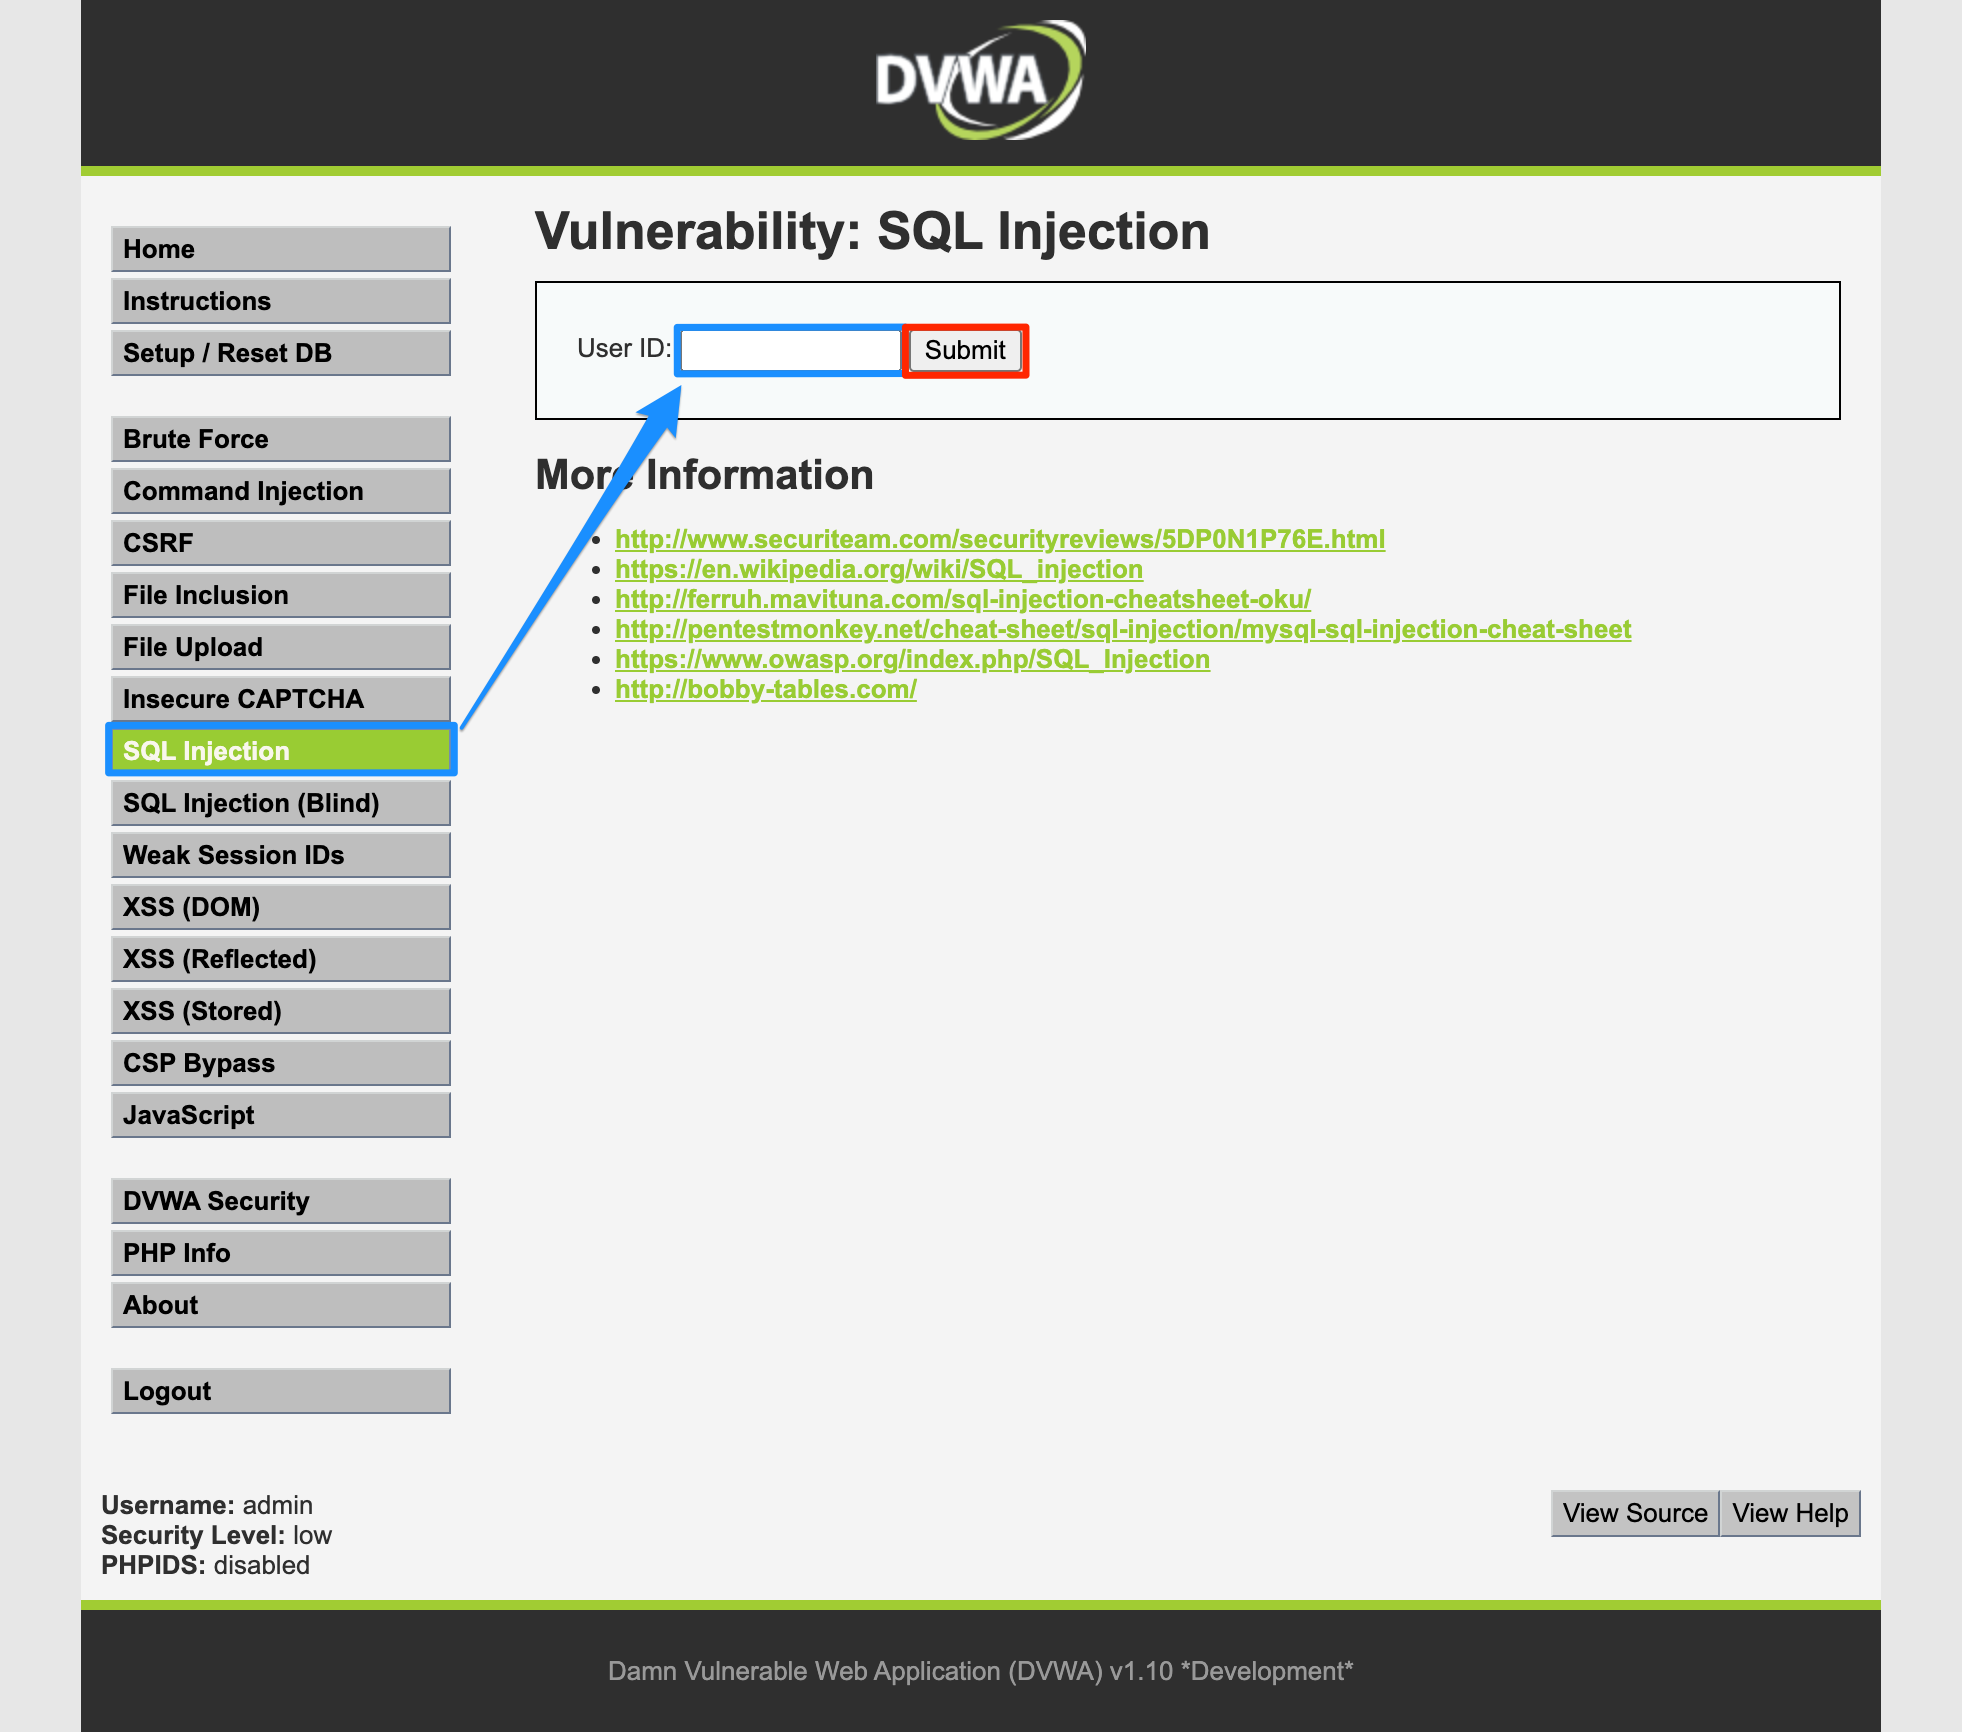Open the About page
Viewport: 1962px width, 1732px height.
[x=281, y=1305]
